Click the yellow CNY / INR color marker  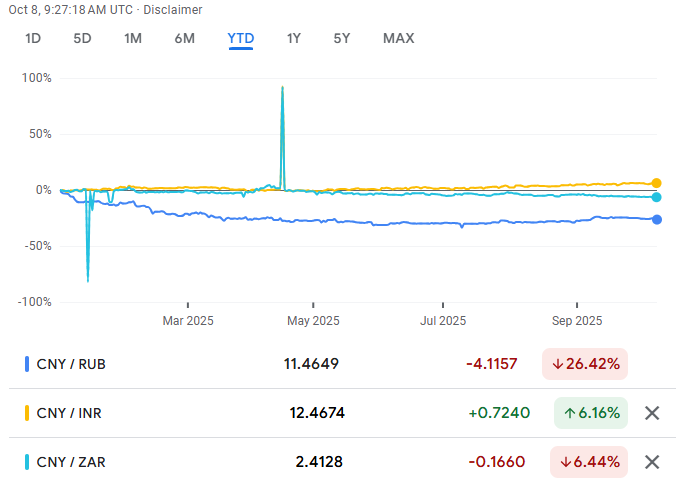26,413
